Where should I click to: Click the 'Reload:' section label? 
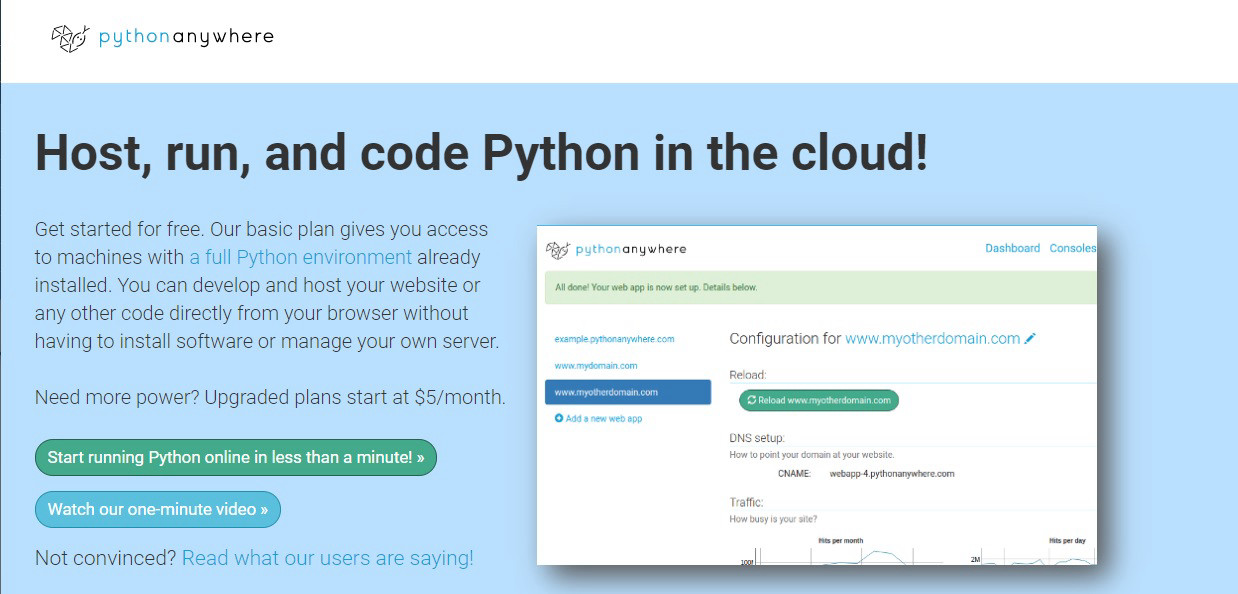748,375
